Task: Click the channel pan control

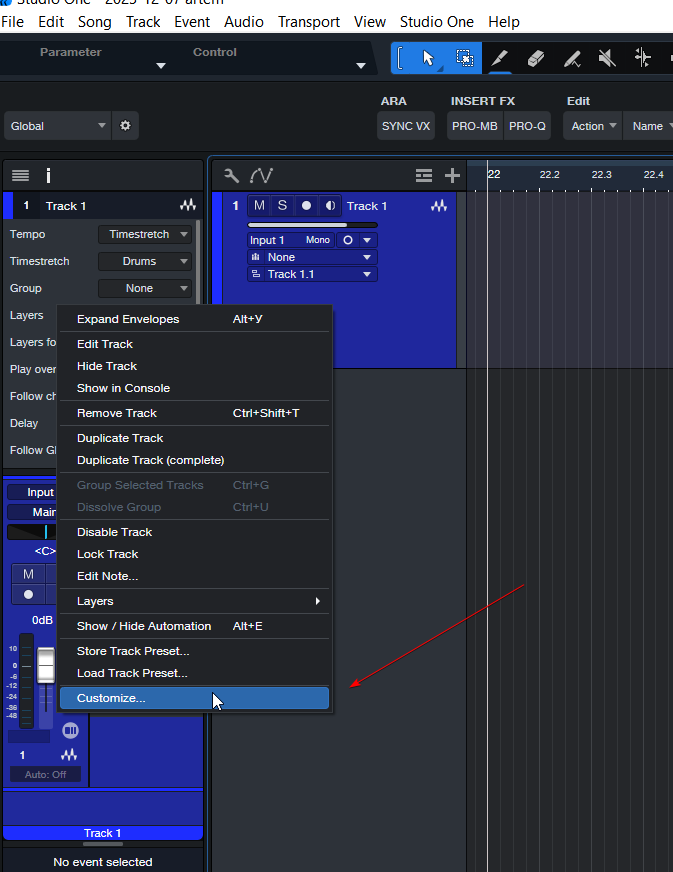Action: pyautogui.click(x=32, y=532)
